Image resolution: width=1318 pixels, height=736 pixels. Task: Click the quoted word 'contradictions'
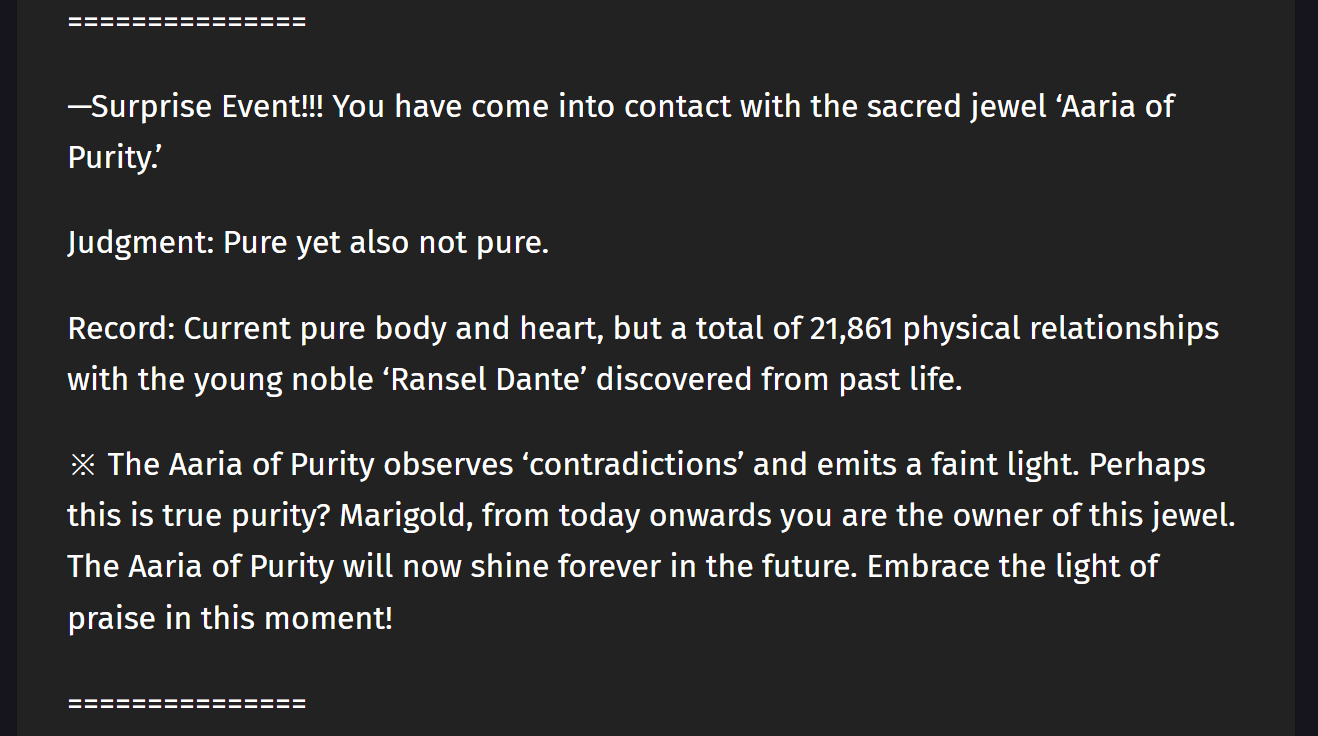(x=632, y=465)
